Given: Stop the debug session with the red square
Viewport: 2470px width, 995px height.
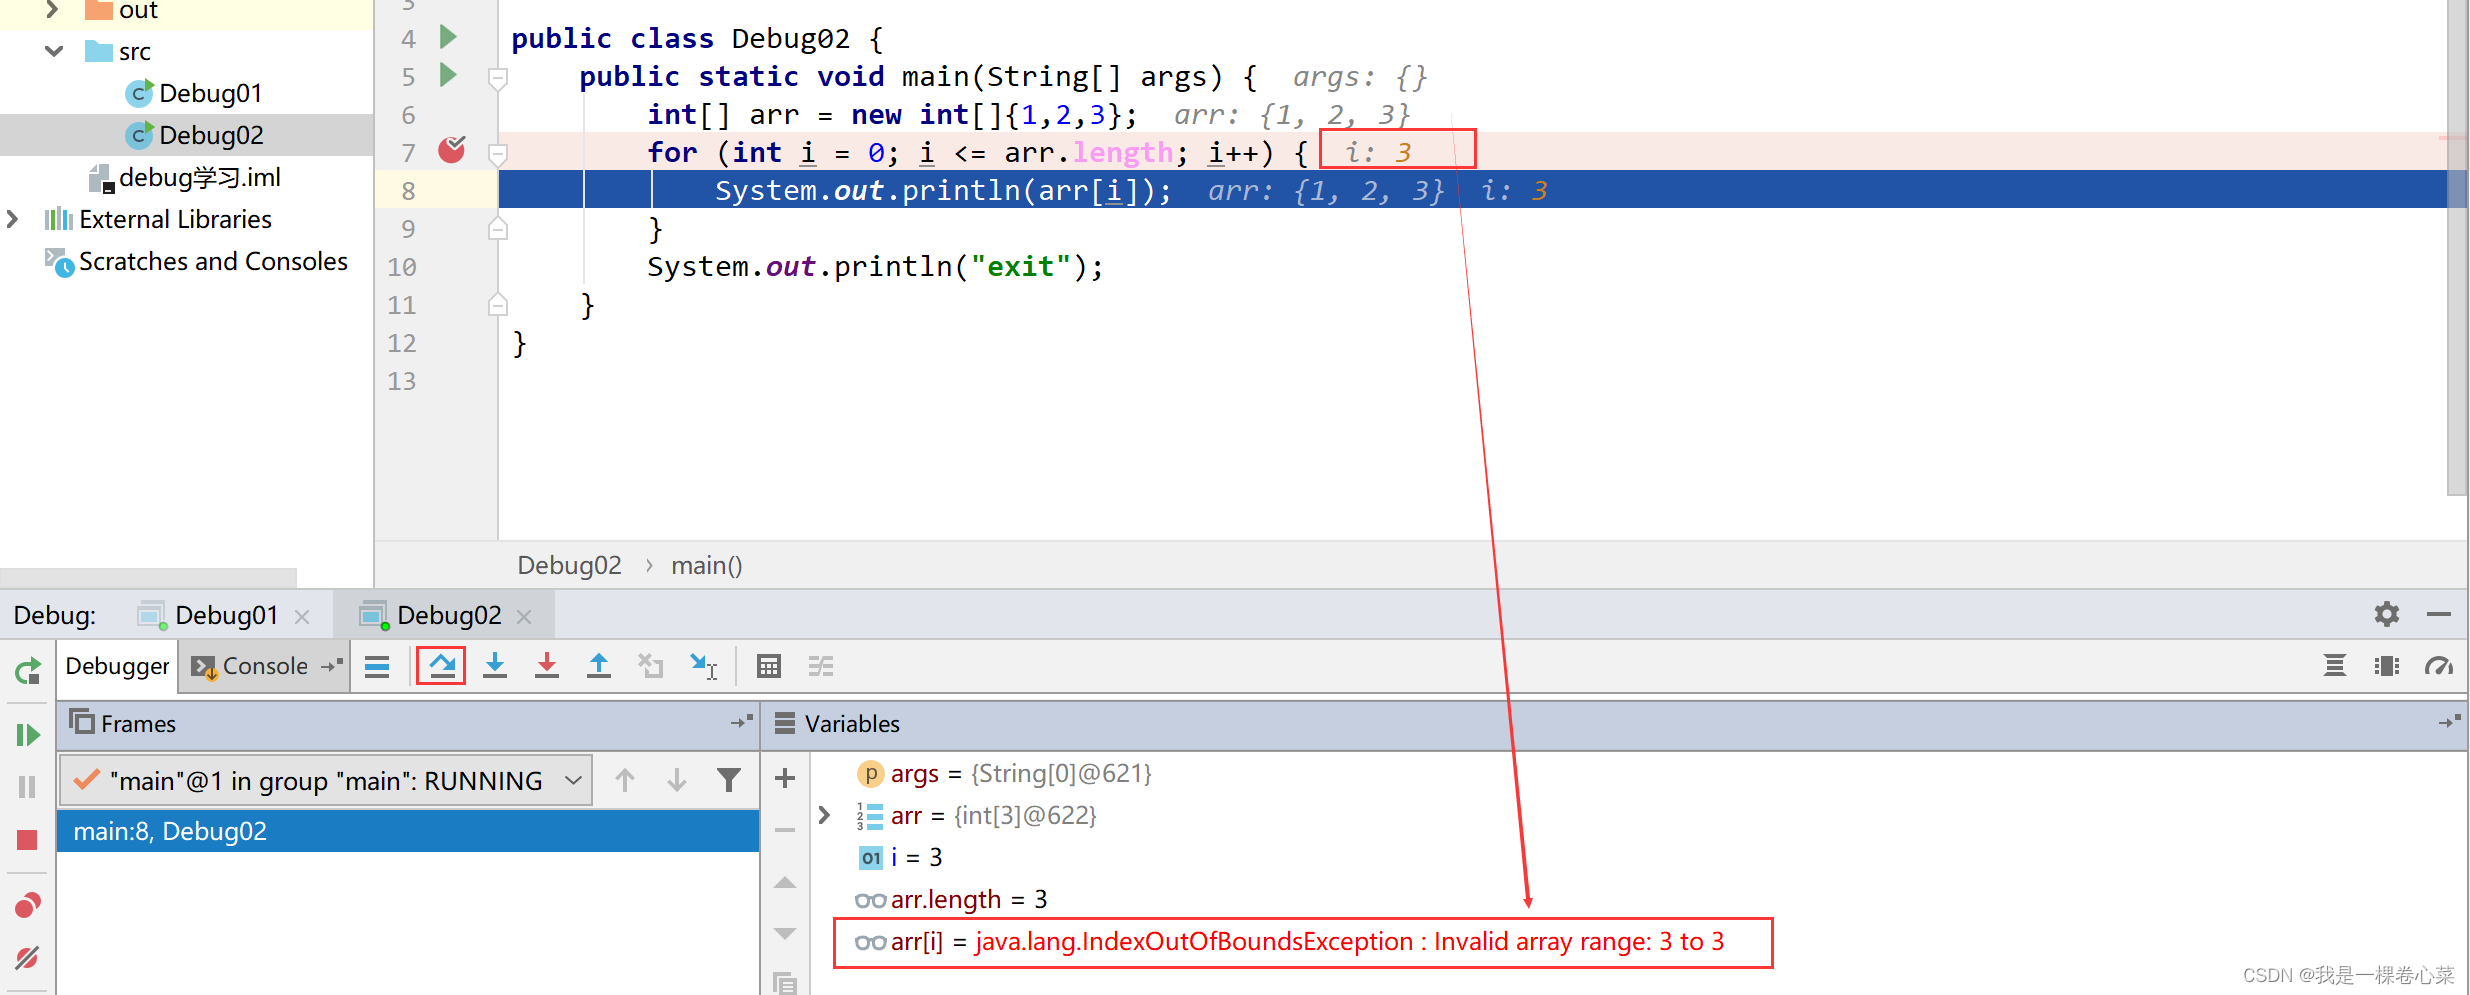Looking at the screenshot, I should point(27,840).
